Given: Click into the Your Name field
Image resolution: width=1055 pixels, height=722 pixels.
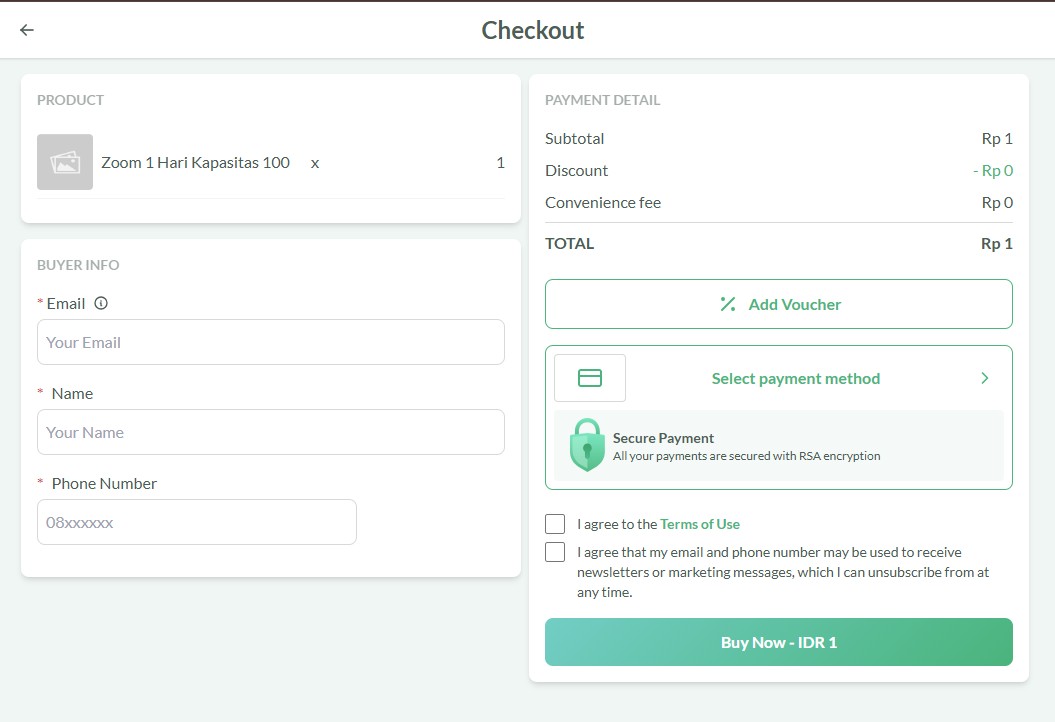Looking at the screenshot, I should click(x=271, y=432).
